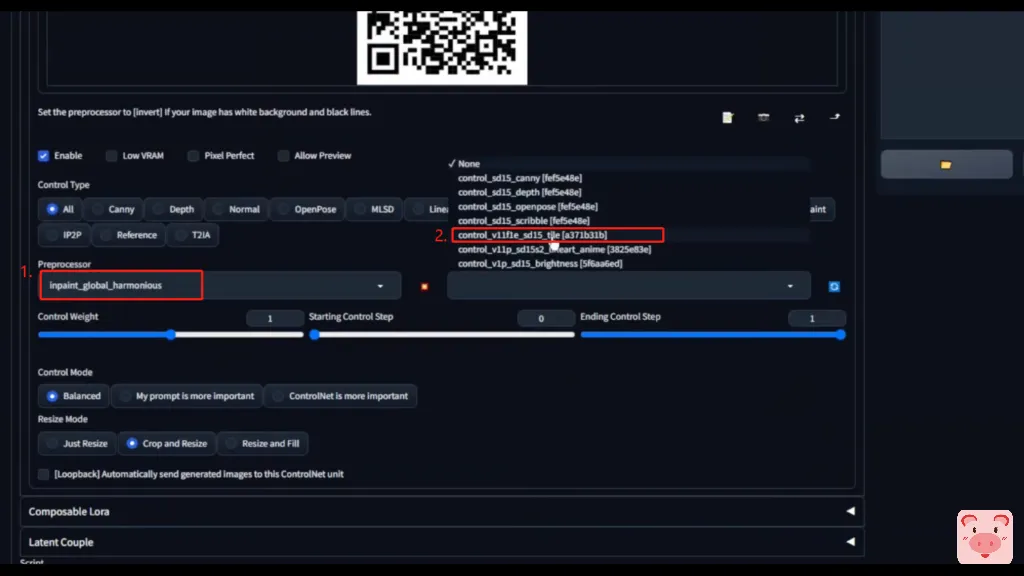Viewport: 1024px width, 576px height.
Task: Refresh the ControlNet model list
Action: click(834, 286)
